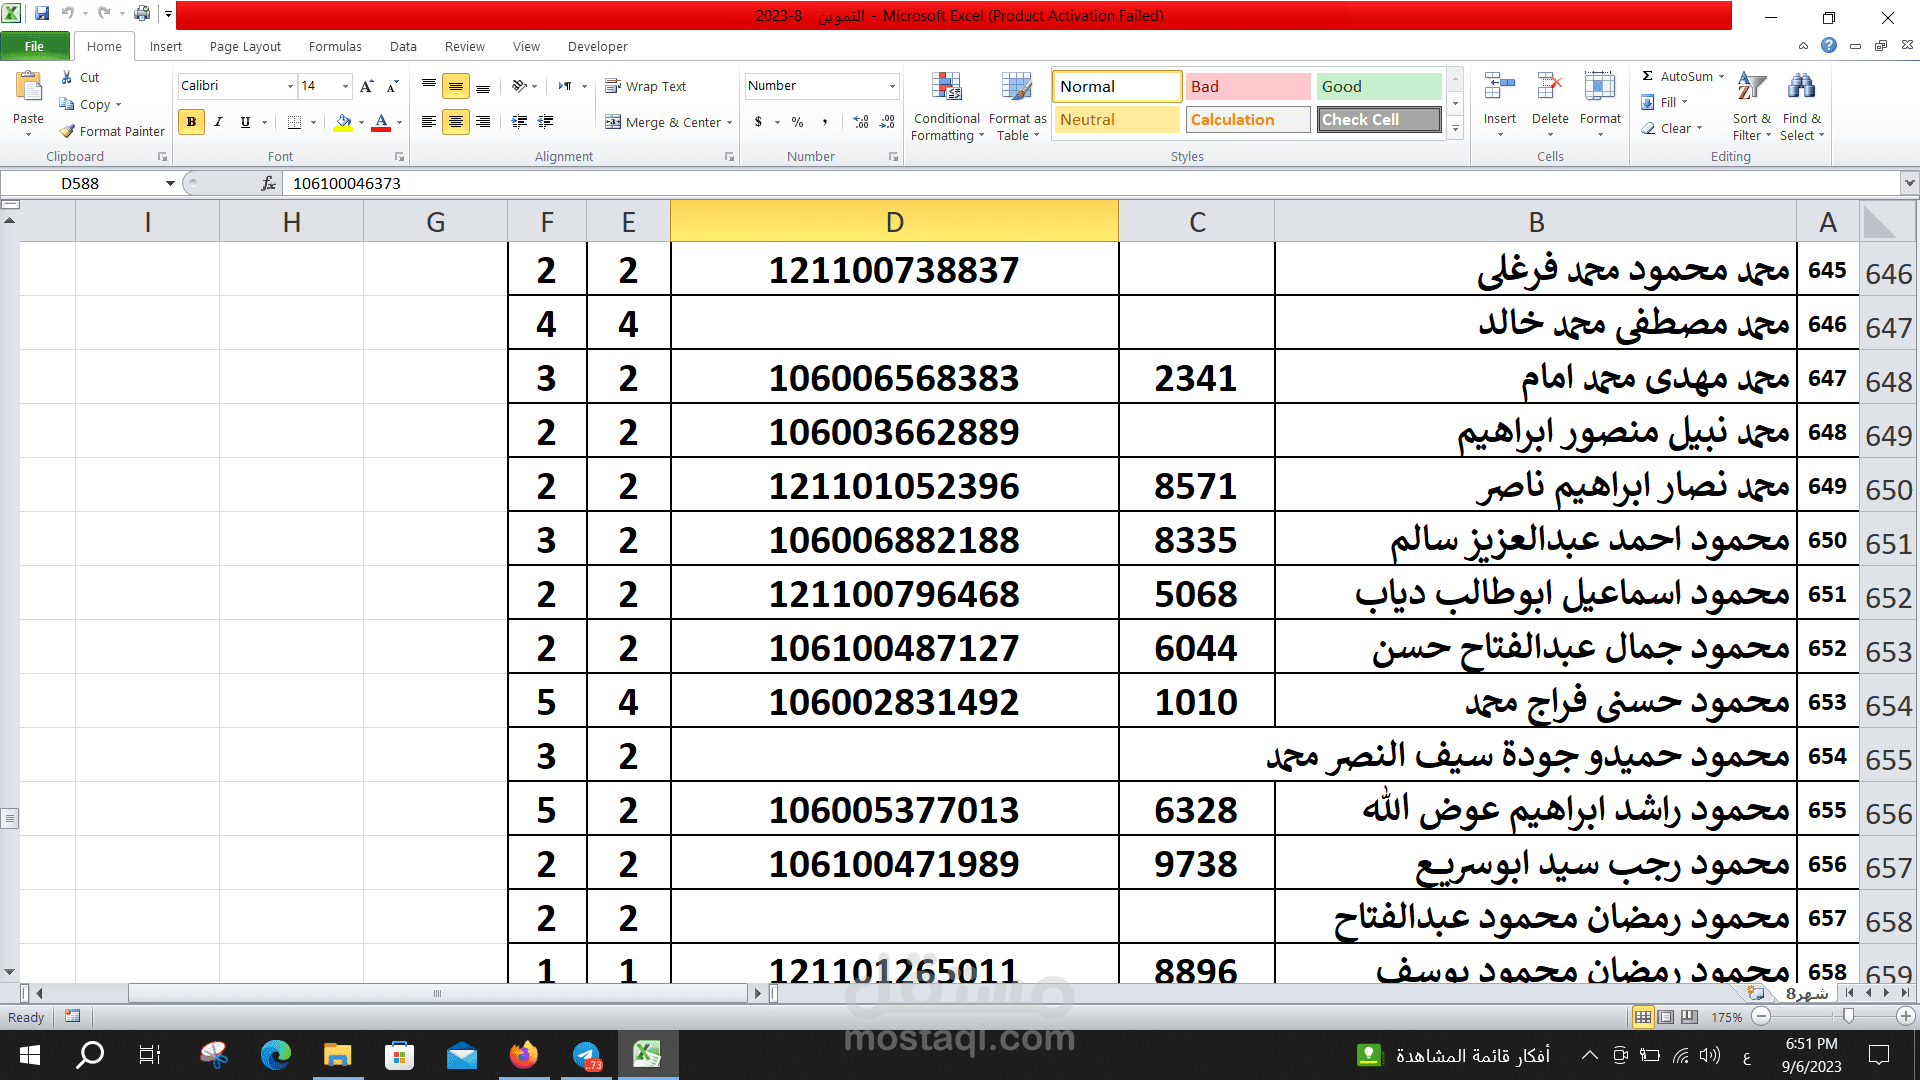
Task: Toggle Top Align vertical alignment
Action: point(429,87)
